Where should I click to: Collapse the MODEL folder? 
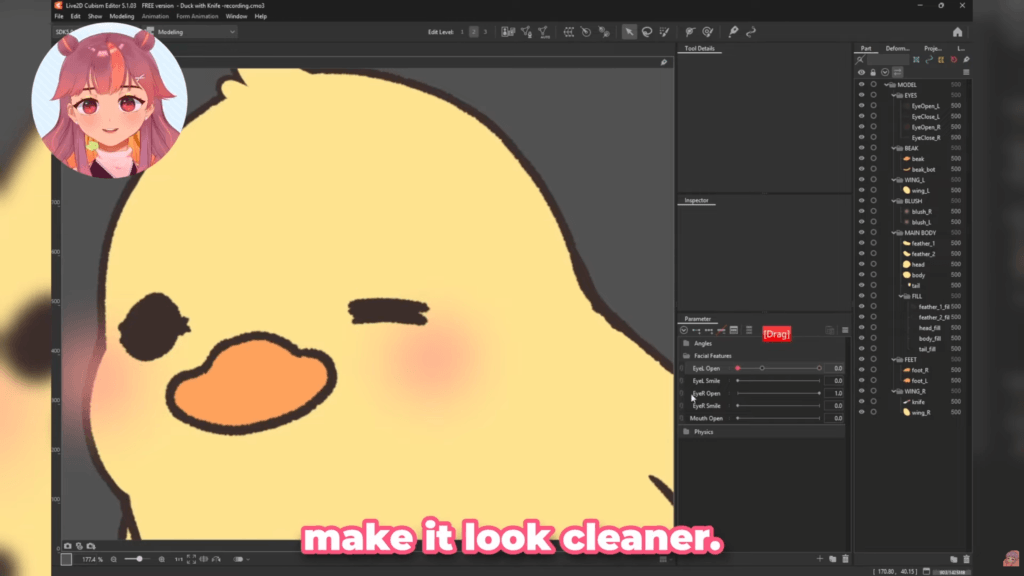coord(886,85)
